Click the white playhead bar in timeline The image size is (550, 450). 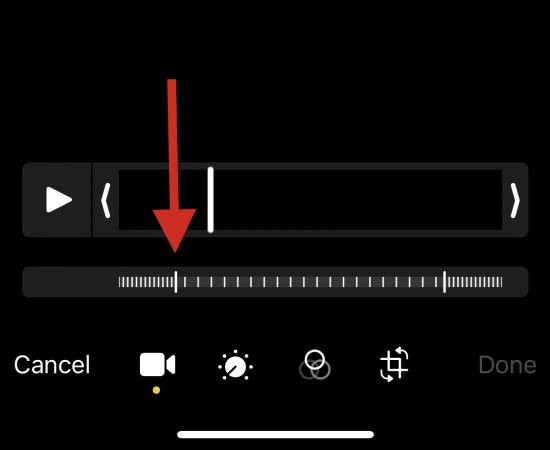(x=210, y=200)
